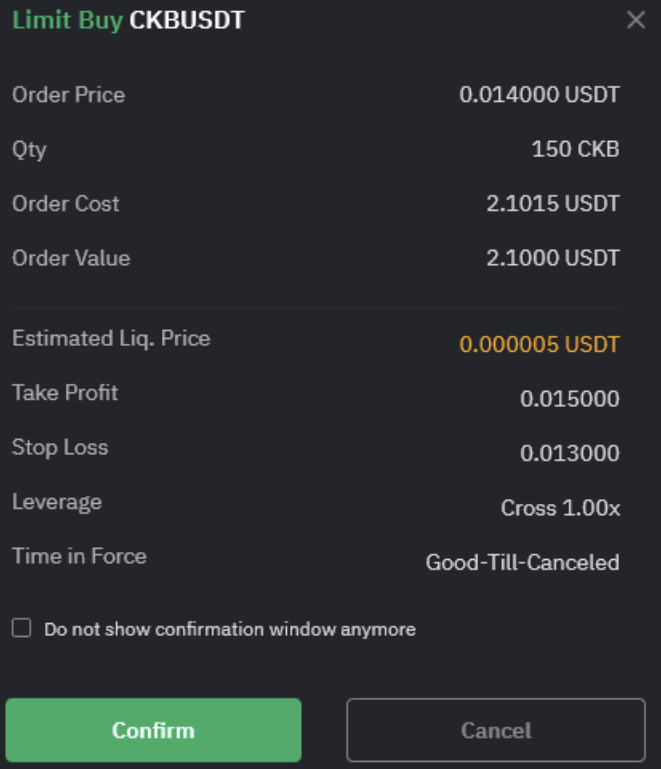
Task: Click the Take Profit value 0.015000
Action: coord(570,399)
